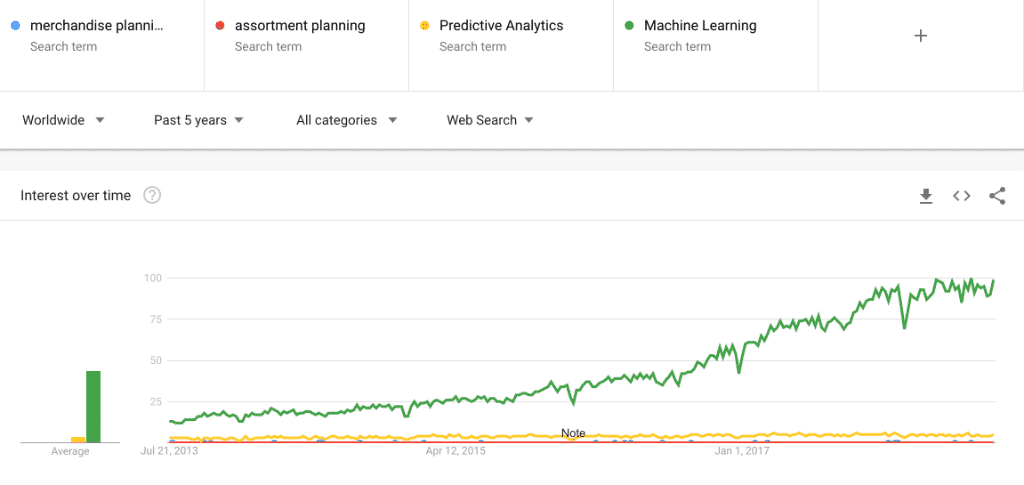Open the All categories dropdown
This screenshot has height=485, width=1024.
[346, 120]
